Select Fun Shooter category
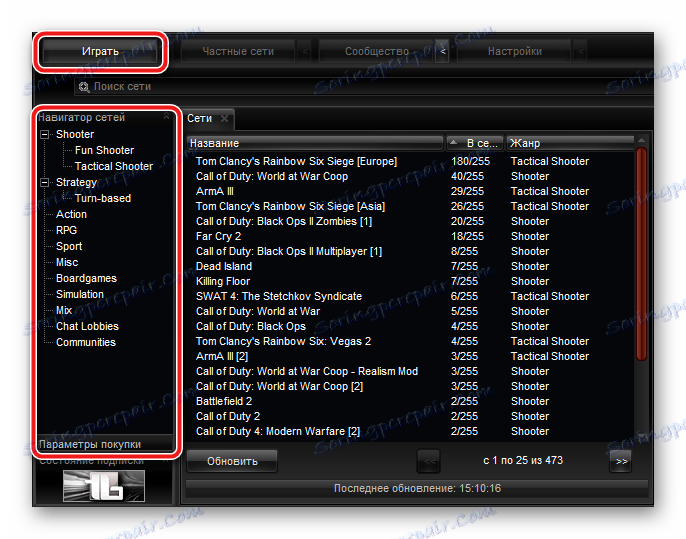This screenshot has width=686, height=539. click(104, 150)
